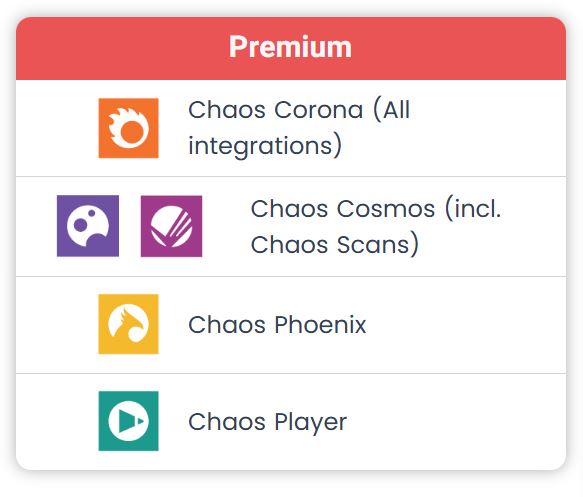Click the Premium header title

pyautogui.click(x=290, y=47)
